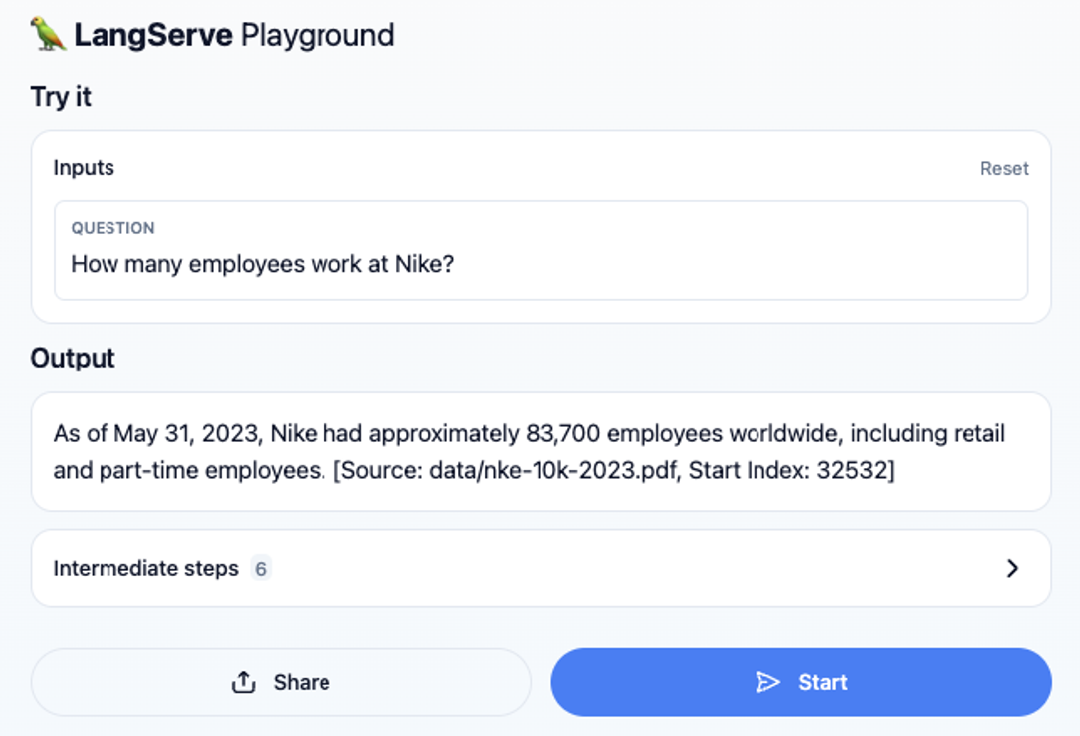Click the Inputs panel label

click(84, 168)
